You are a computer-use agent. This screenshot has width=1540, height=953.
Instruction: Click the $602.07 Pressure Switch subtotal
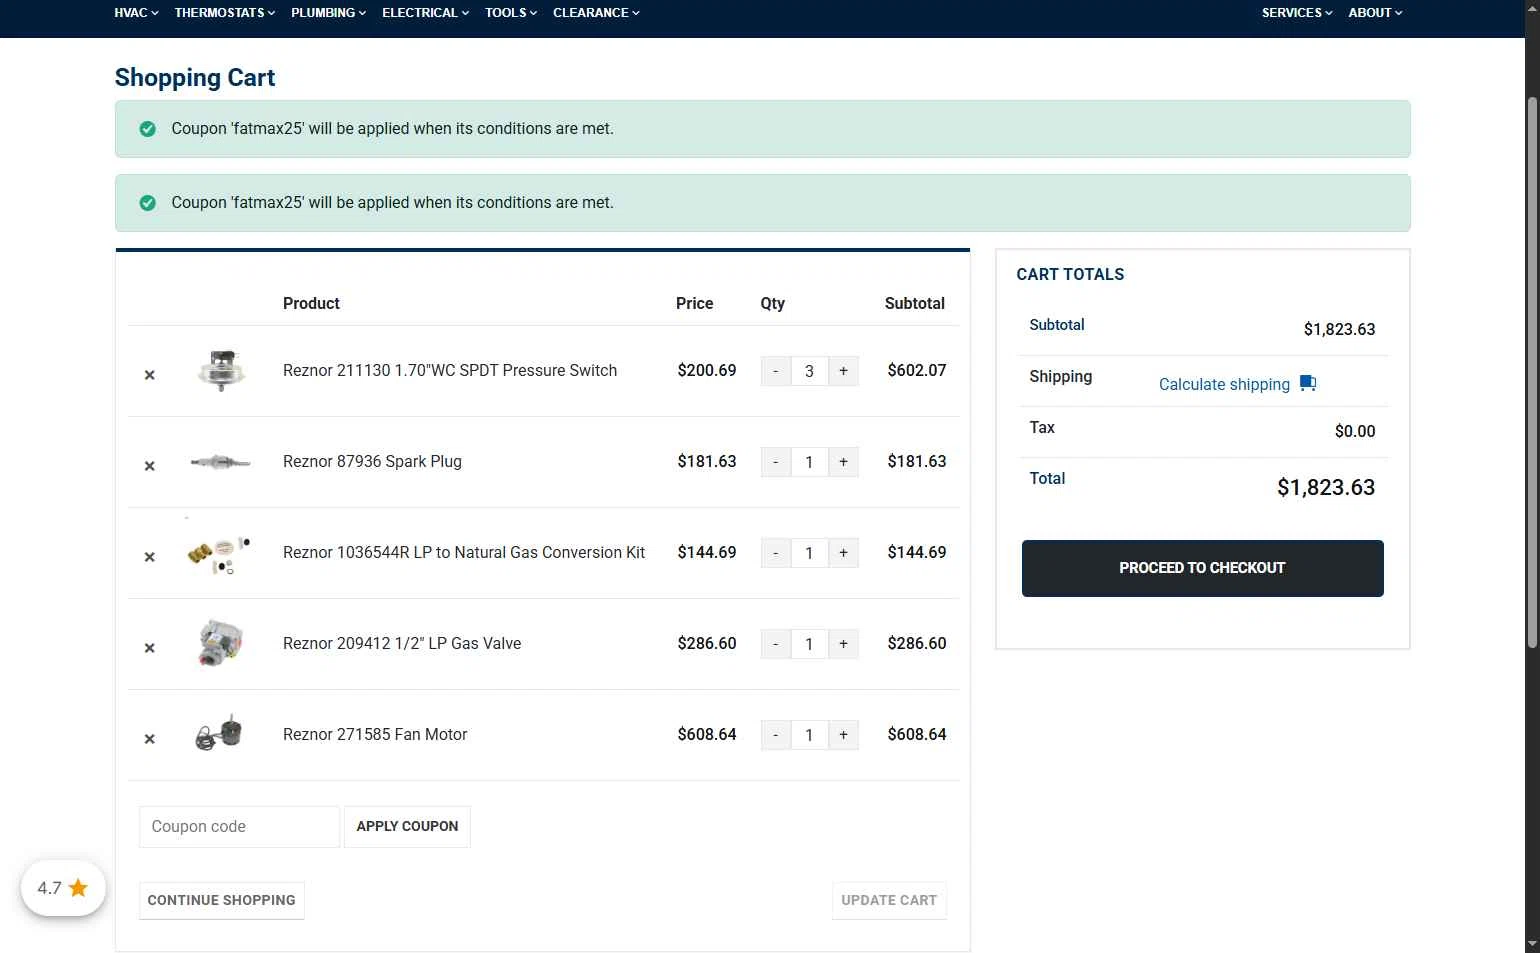coord(917,371)
